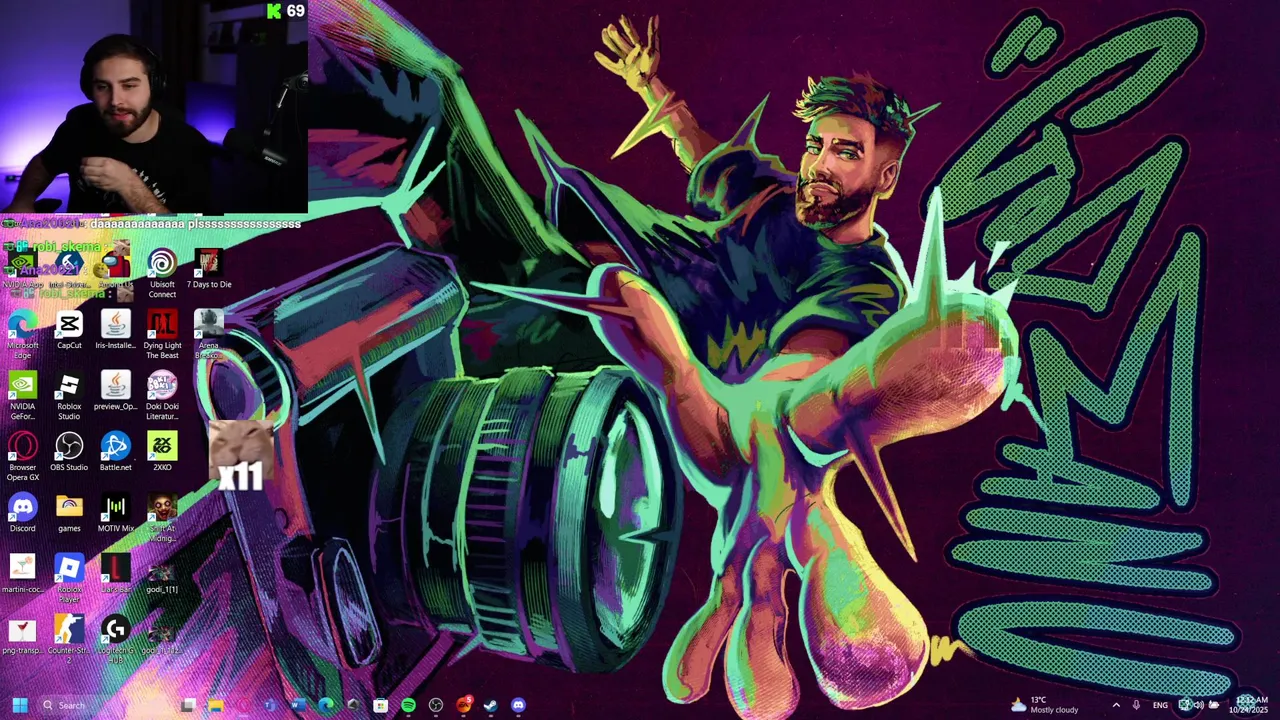Screen dimensions: 1280x720
Task: Open the games folder on the desktop
Action: (69, 513)
